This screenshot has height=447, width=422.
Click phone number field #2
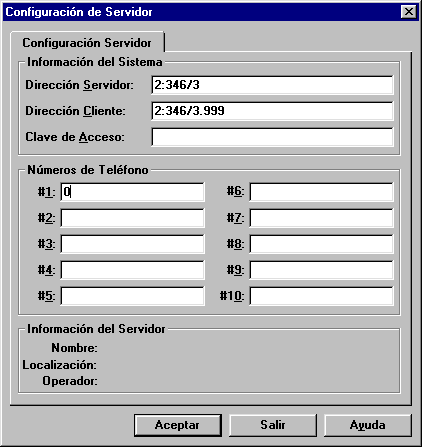click(132, 218)
